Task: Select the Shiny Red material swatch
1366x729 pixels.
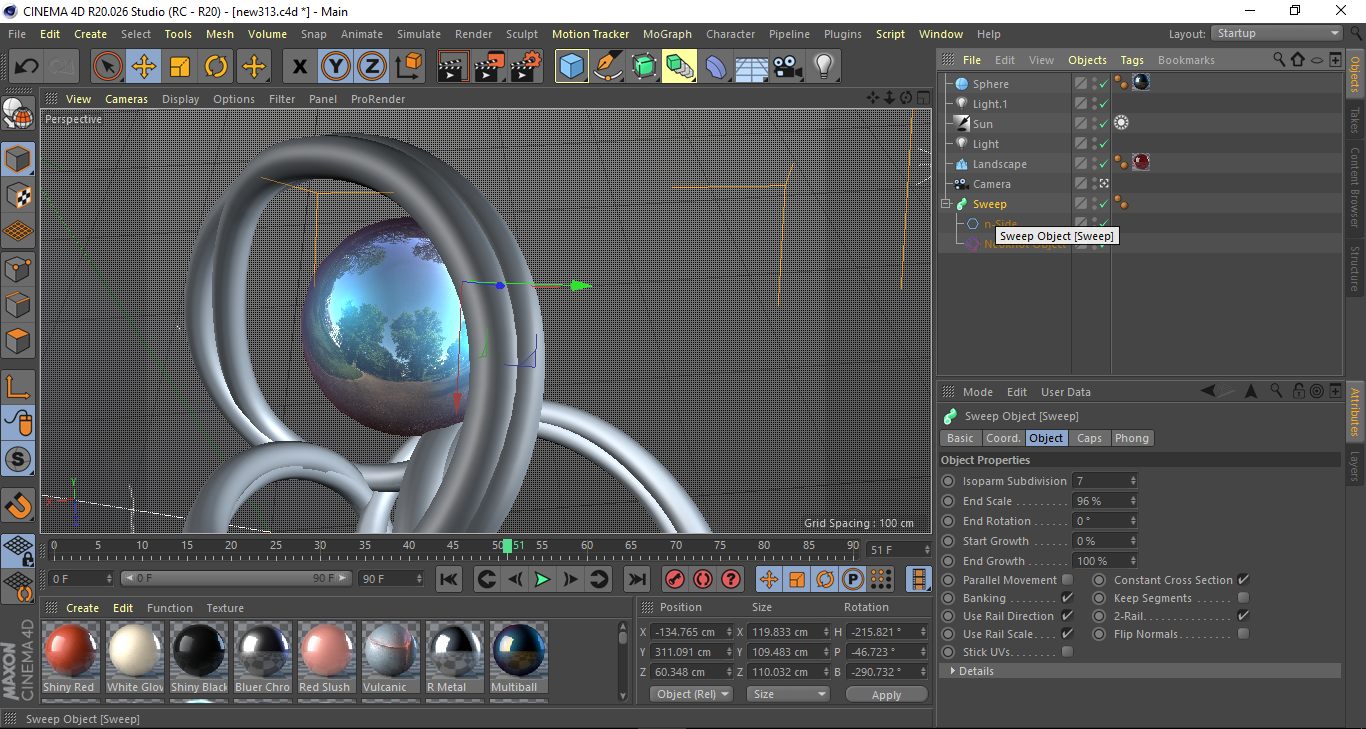Action: (x=69, y=657)
